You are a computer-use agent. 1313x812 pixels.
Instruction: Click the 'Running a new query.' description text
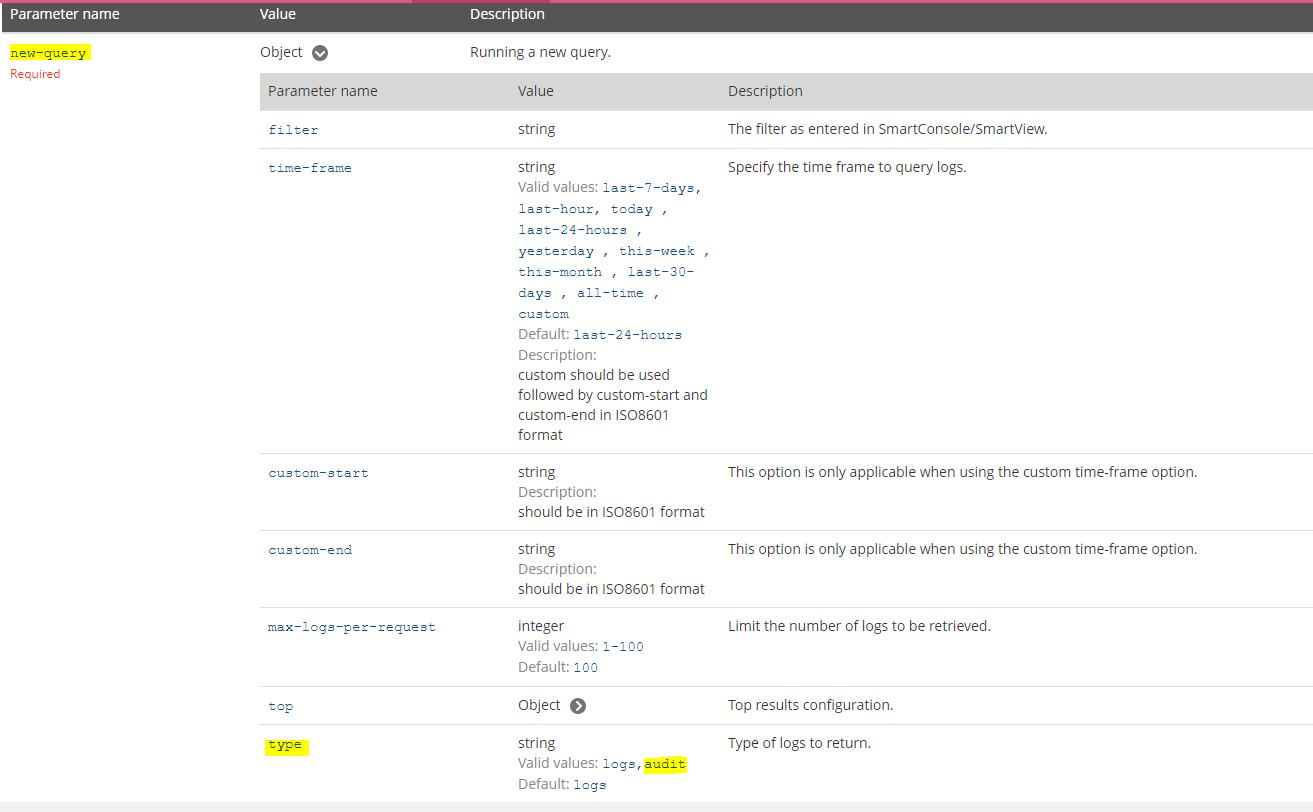point(540,53)
